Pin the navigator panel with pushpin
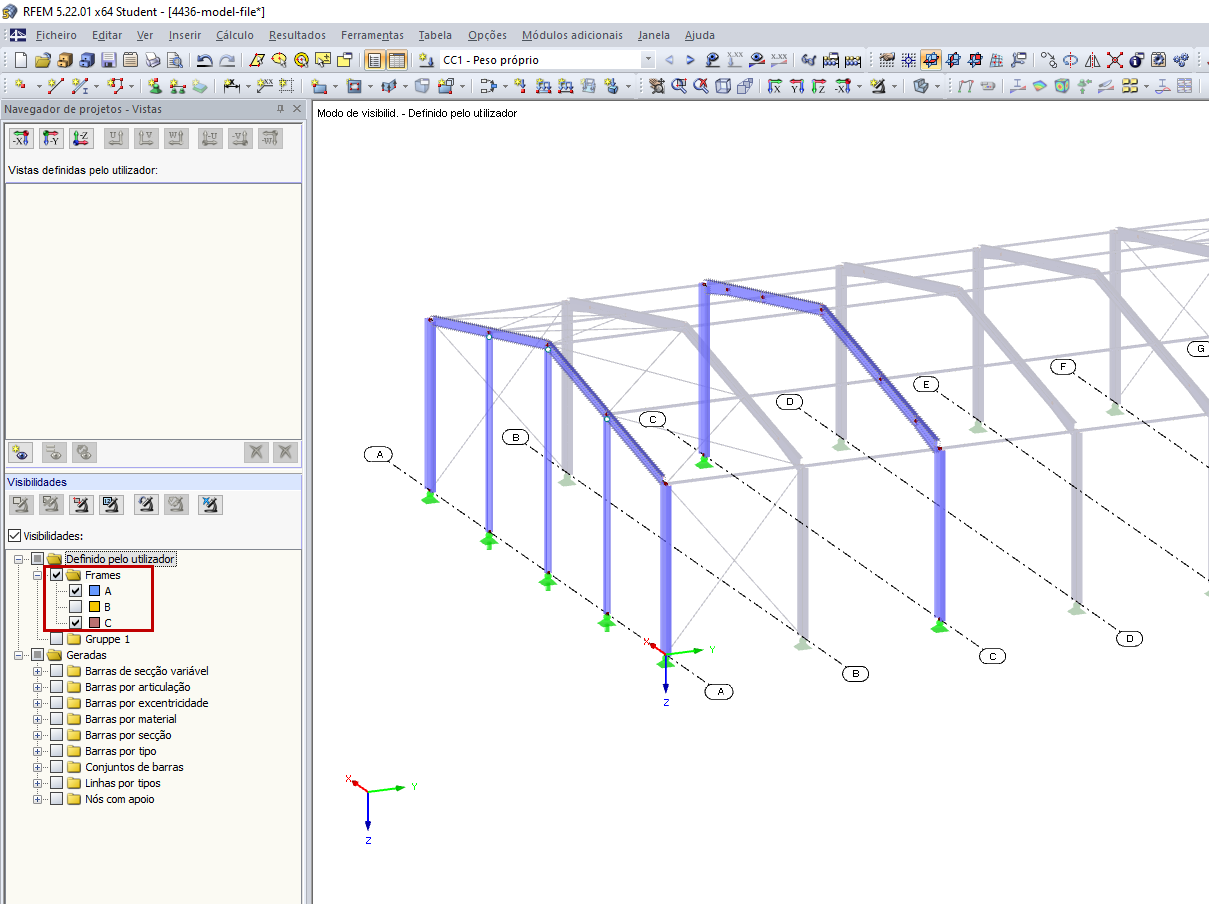The width and height of the screenshot is (1209, 904). pyautogui.click(x=279, y=109)
